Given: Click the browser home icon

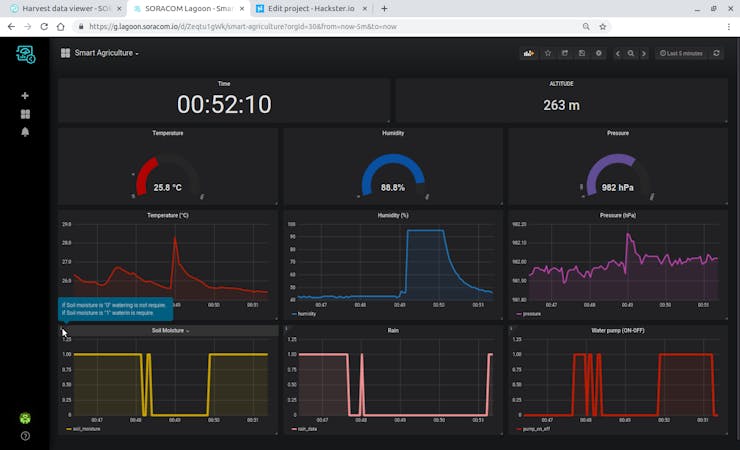Looking at the screenshot, I should coord(60,26).
